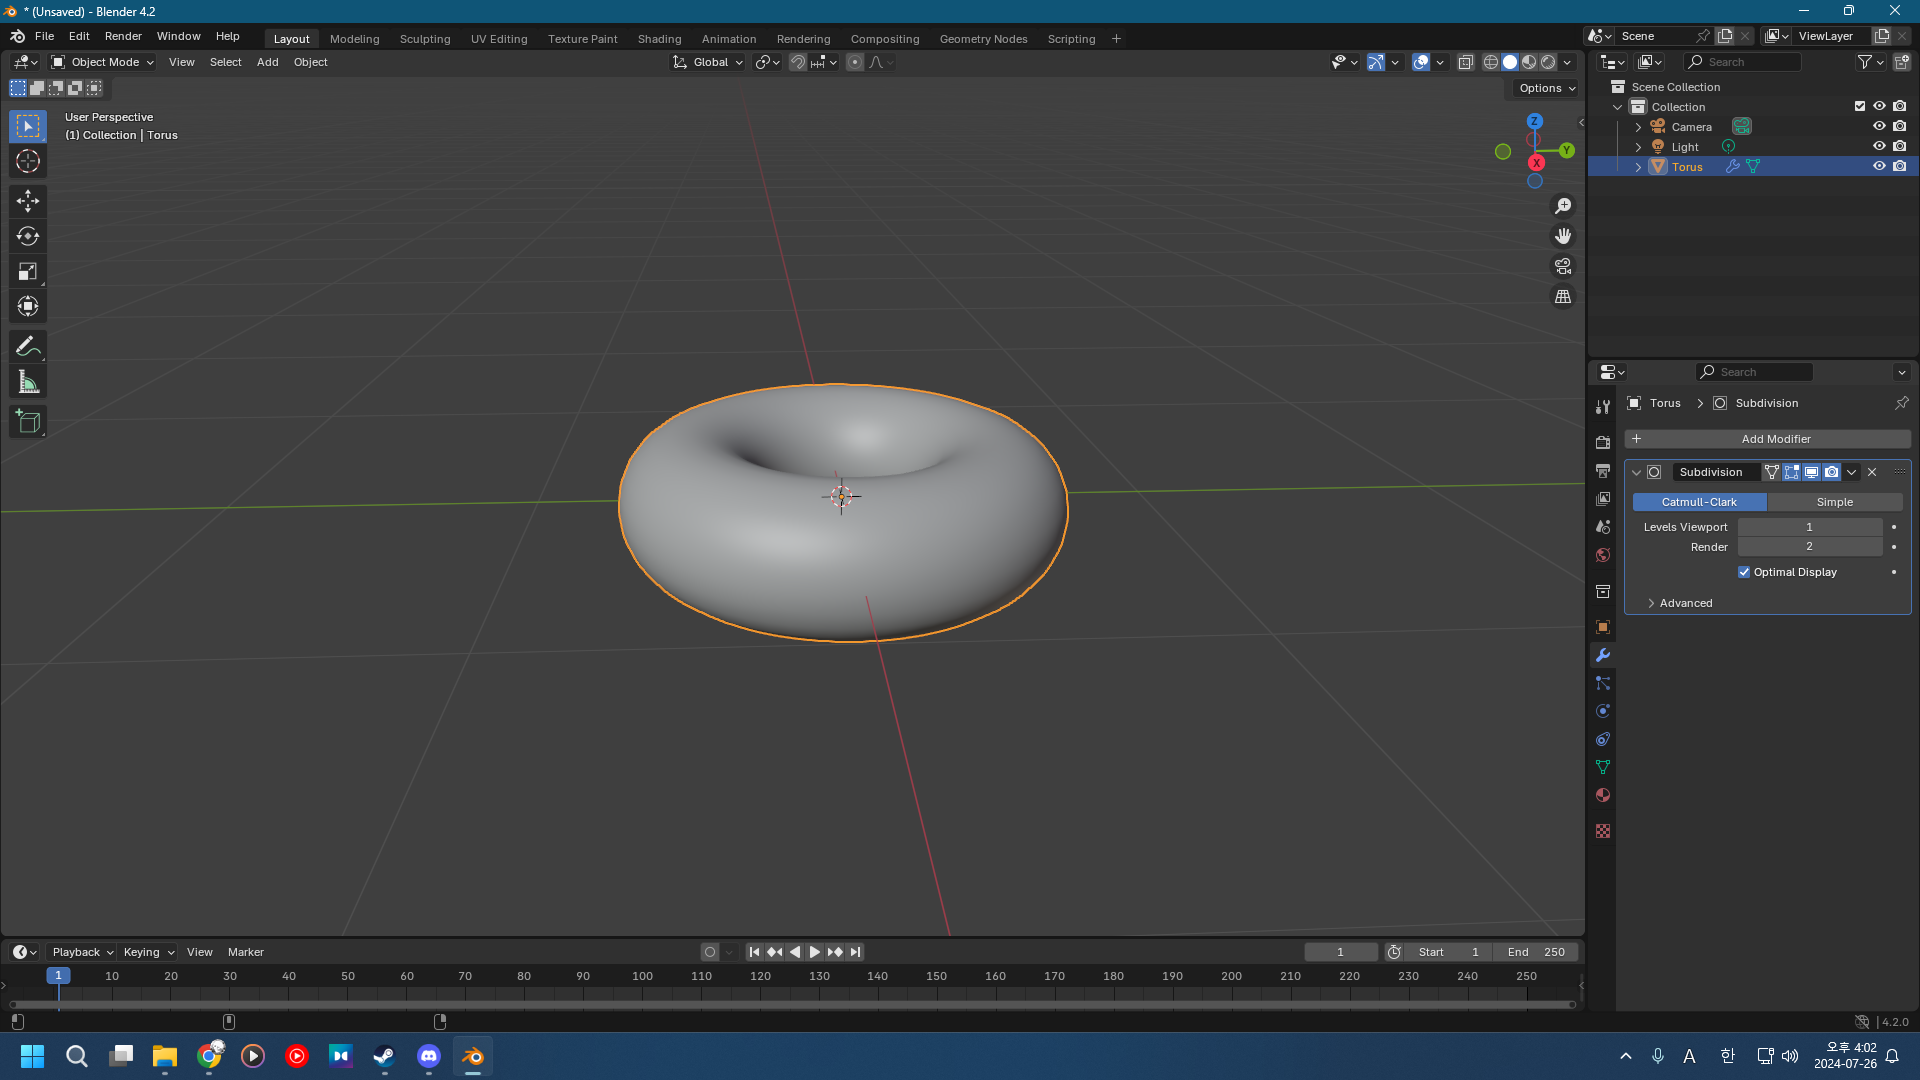1920x1080 pixels.
Task: Exclude Collection from view layer checkbox
Action: point(1860,106)
